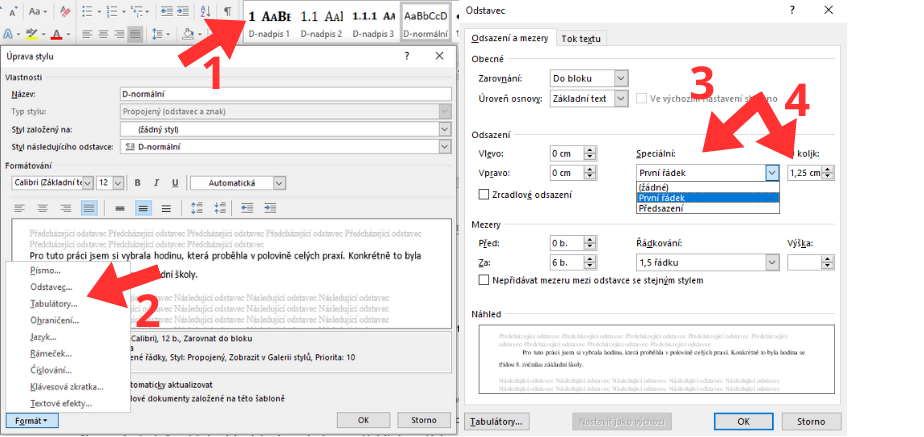The height and width of the screenshot is (437, 924).
Task: Open font name dropdown Calibri
Action: tap(52, 183)
